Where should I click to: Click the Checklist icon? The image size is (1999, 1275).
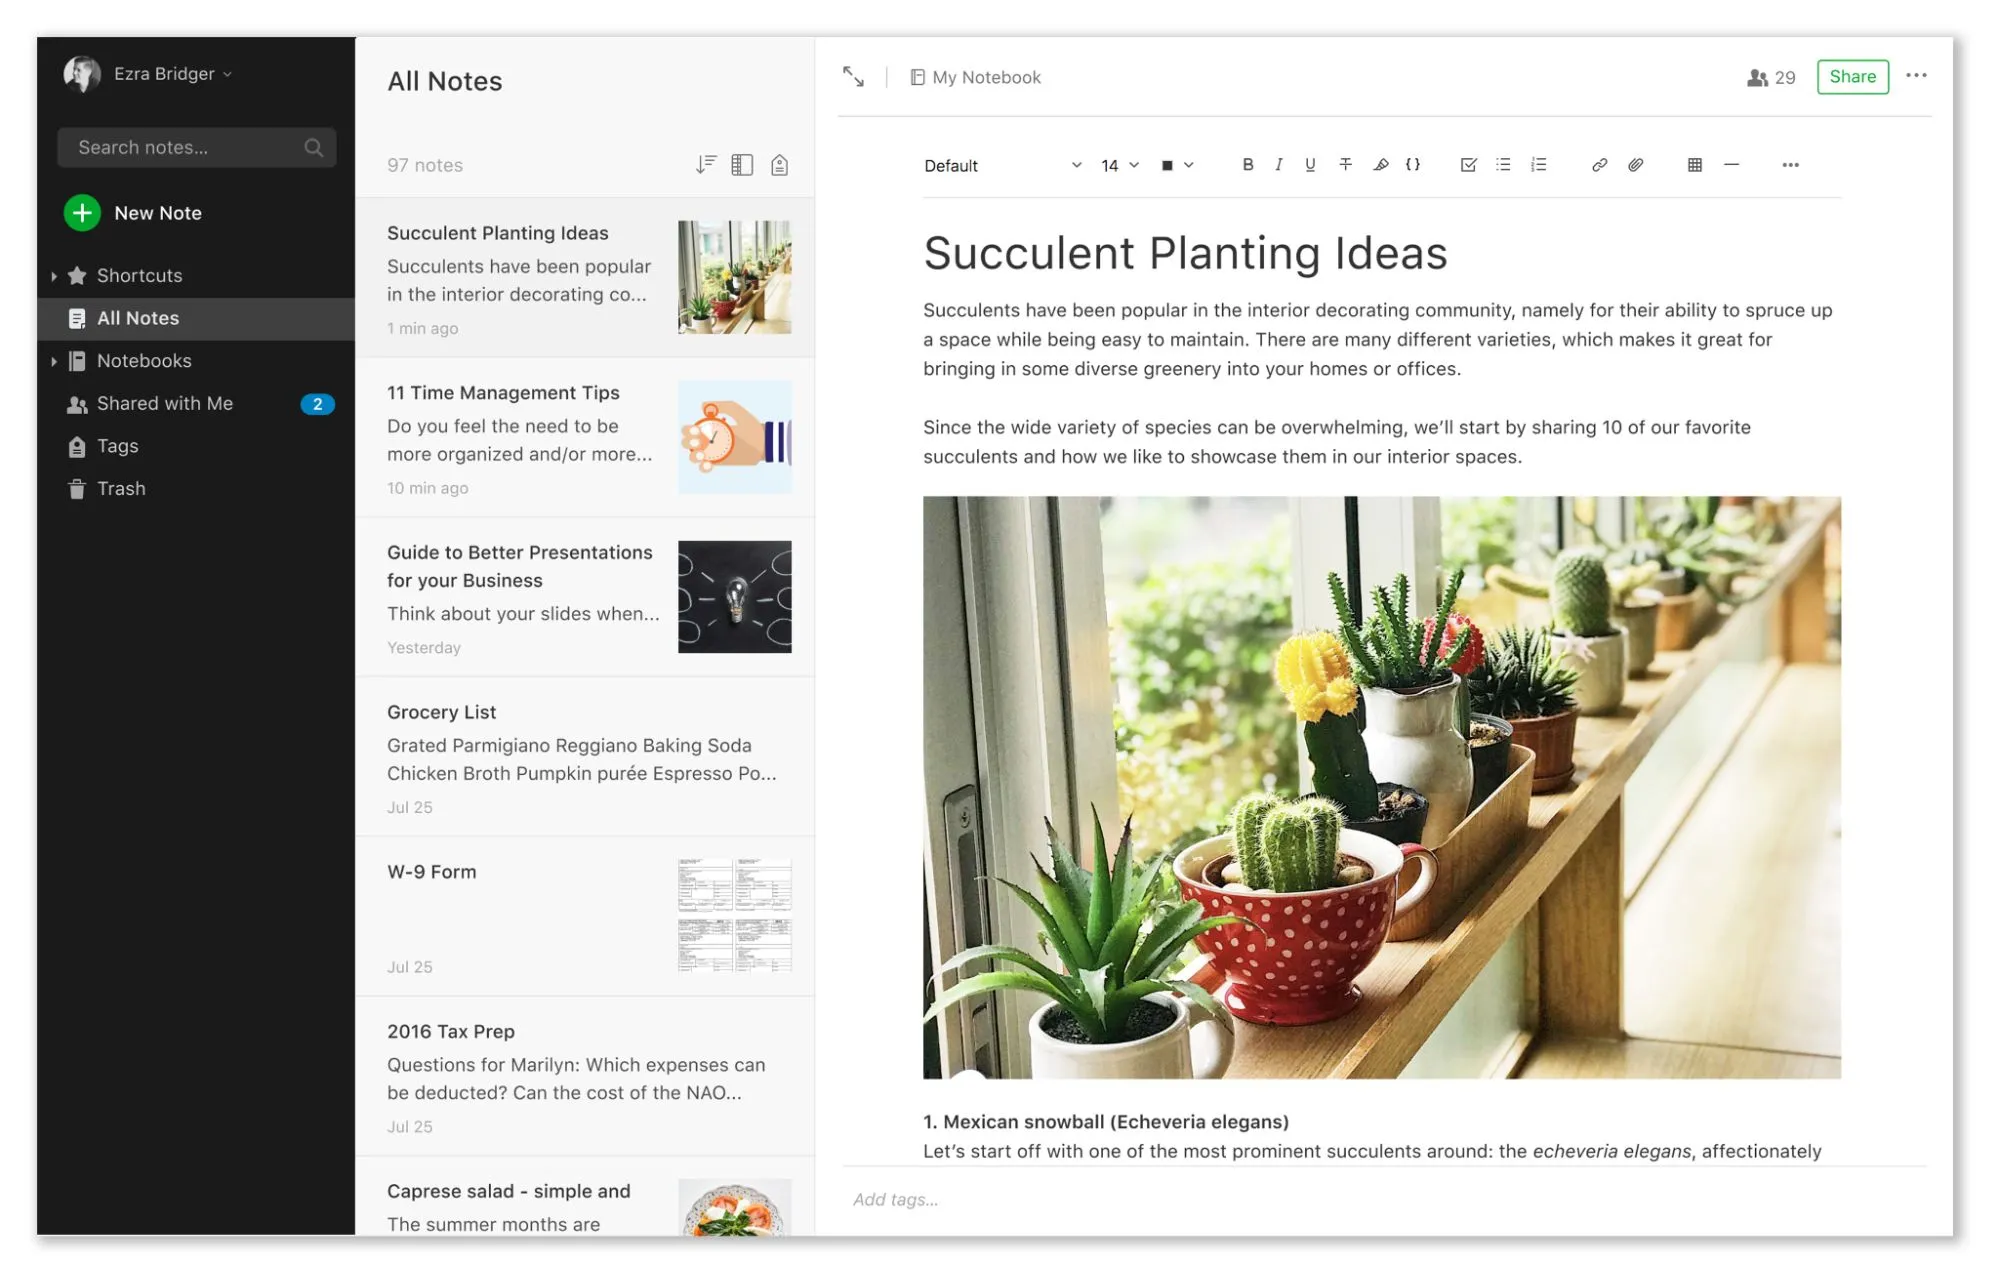pos(1469,165)
